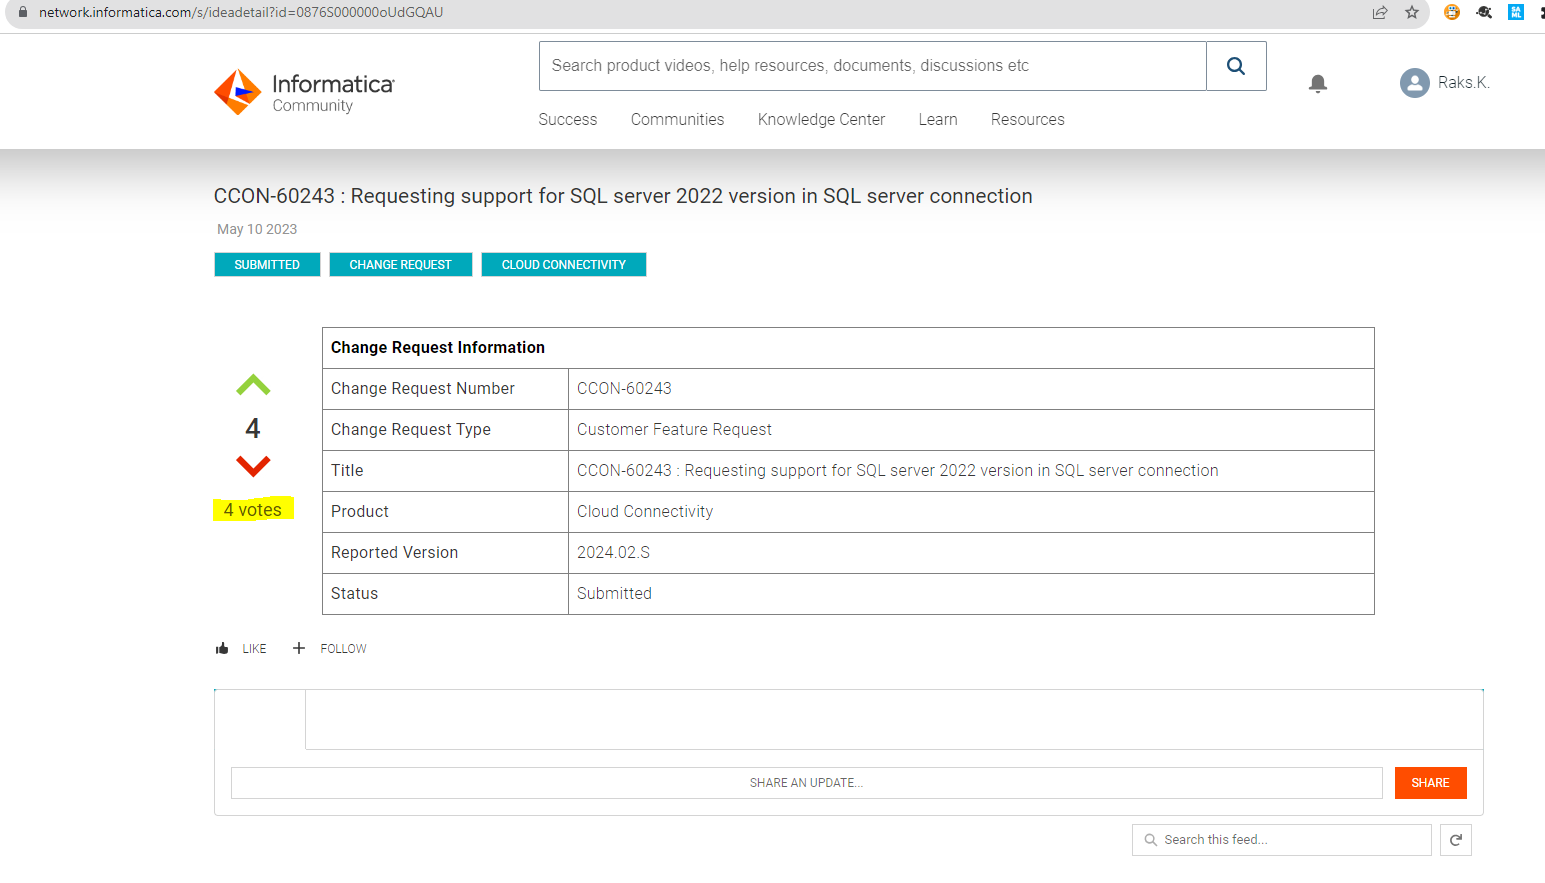The height and width of the screenshot is (883, 1545).
Task: Click the search magnifier button
Action: pyautogui.click(x=1236, y=66)
